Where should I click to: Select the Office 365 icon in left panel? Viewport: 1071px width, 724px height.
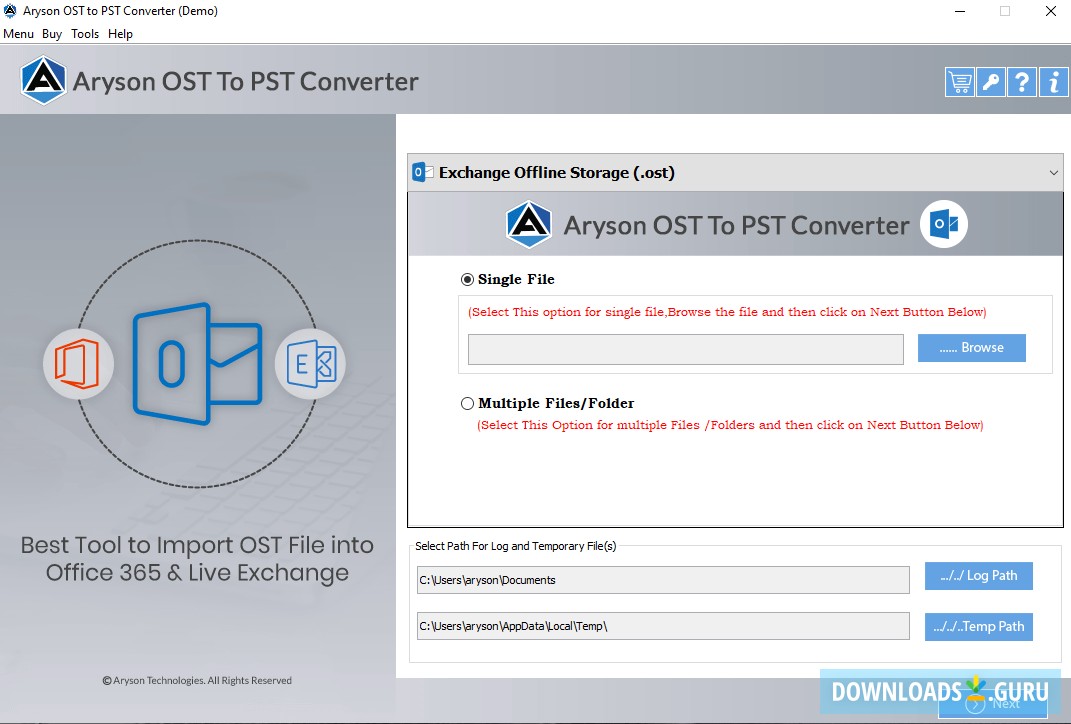point(78,365)
